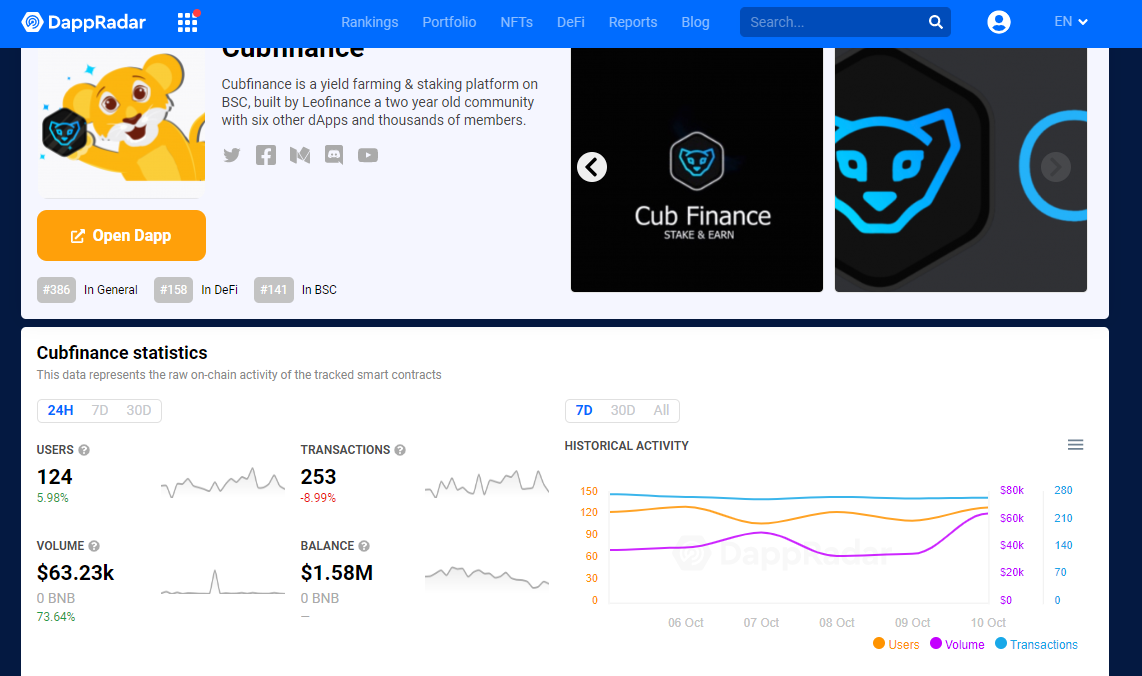This screenshot has height=676, width=1142.
Task: Click the 10 Oct chart axis label
Action: coord(988,623)
